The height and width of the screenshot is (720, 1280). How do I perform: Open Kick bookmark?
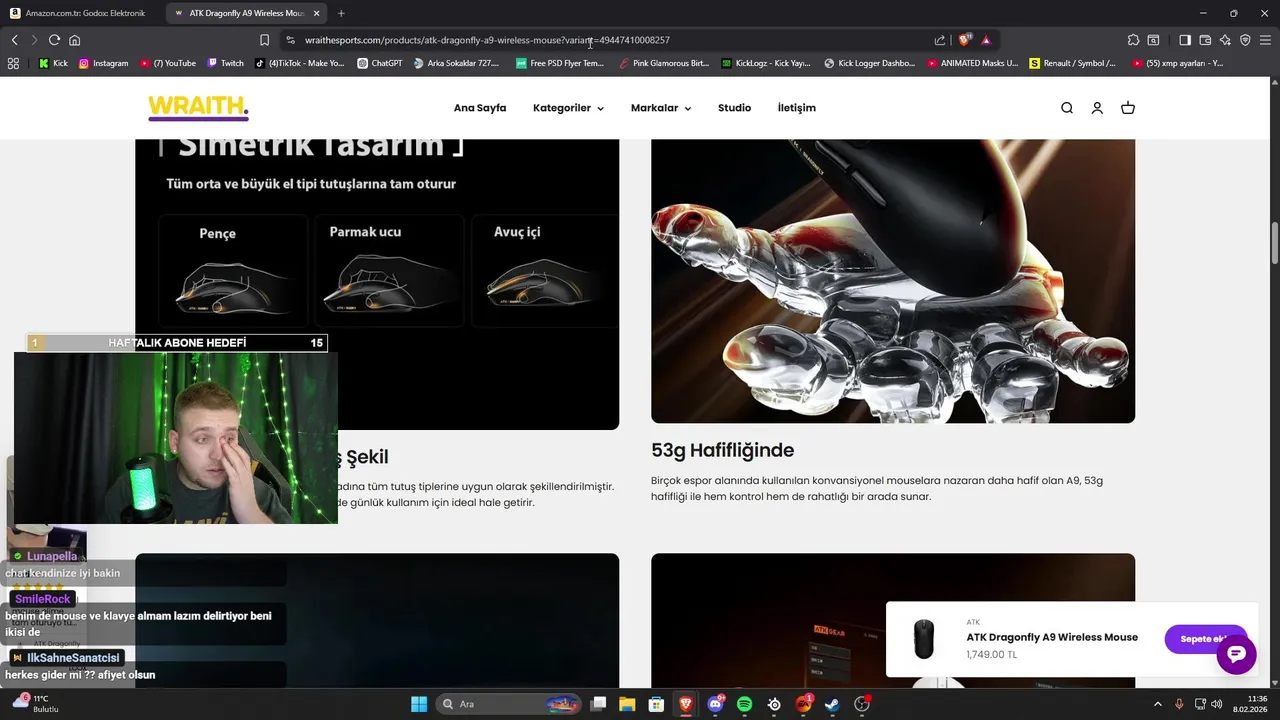click(x=53, y=63)
